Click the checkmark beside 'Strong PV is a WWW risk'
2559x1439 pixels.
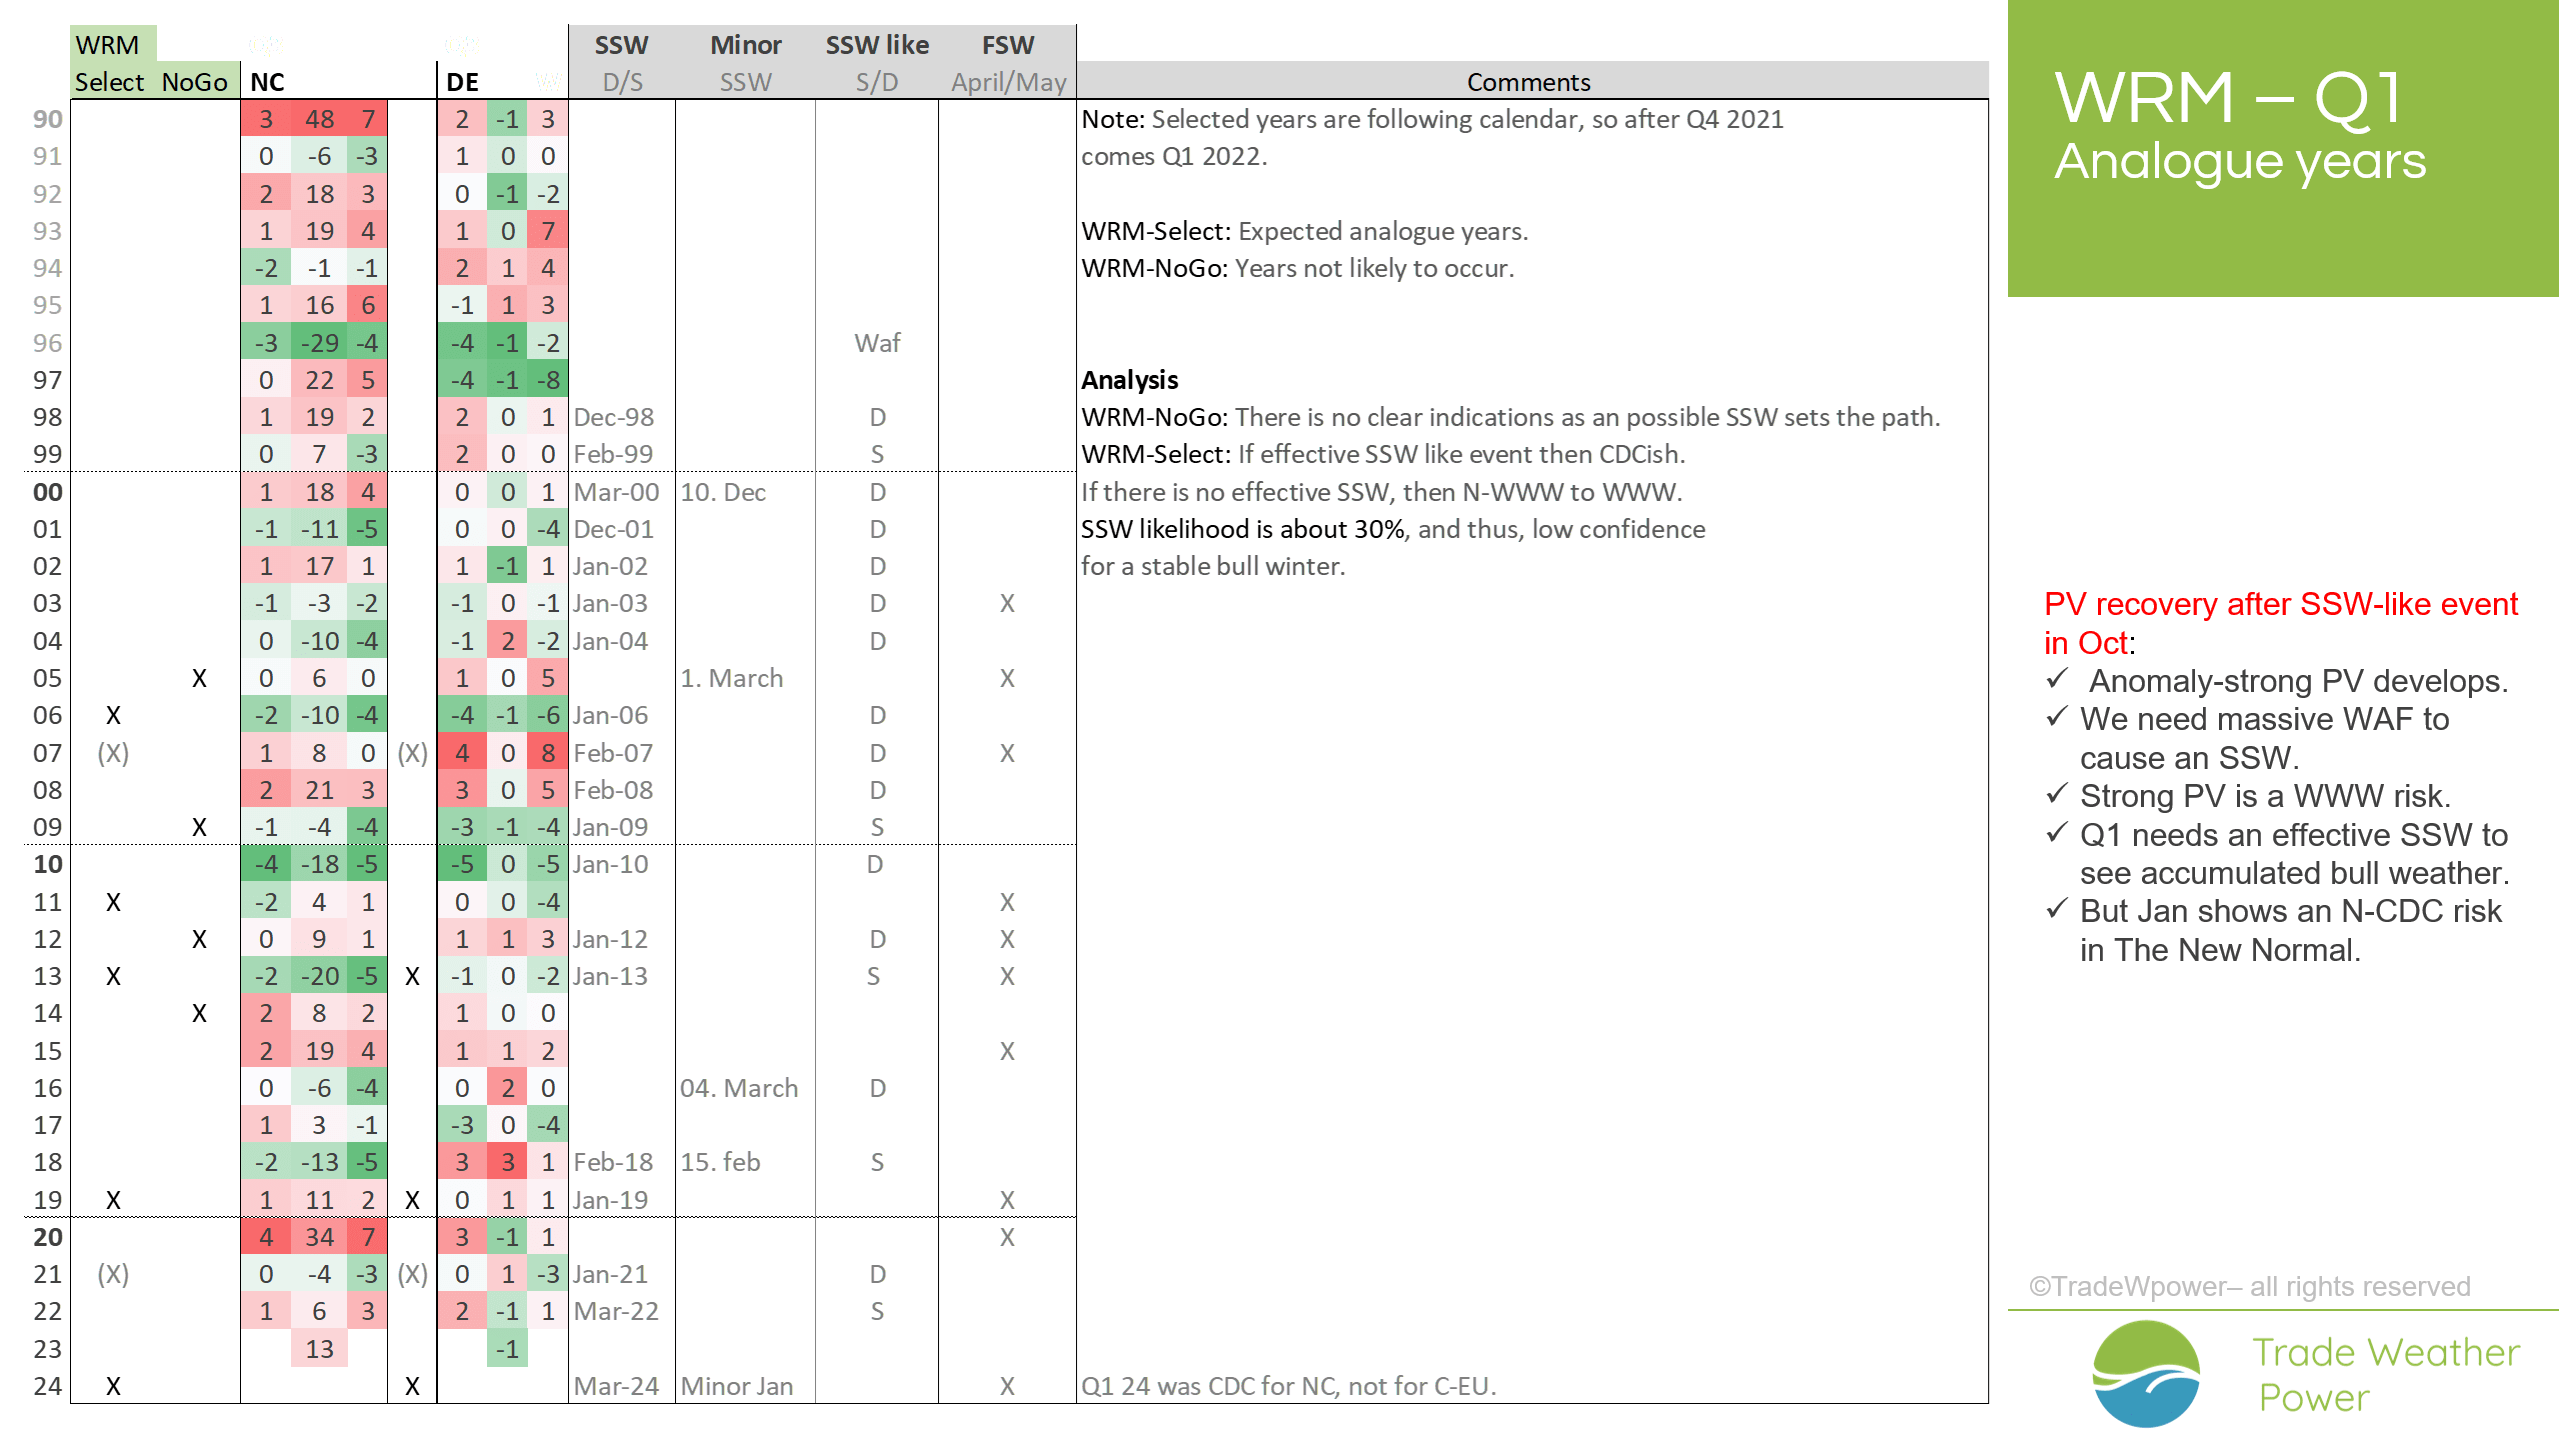[x=2057, y=795]
